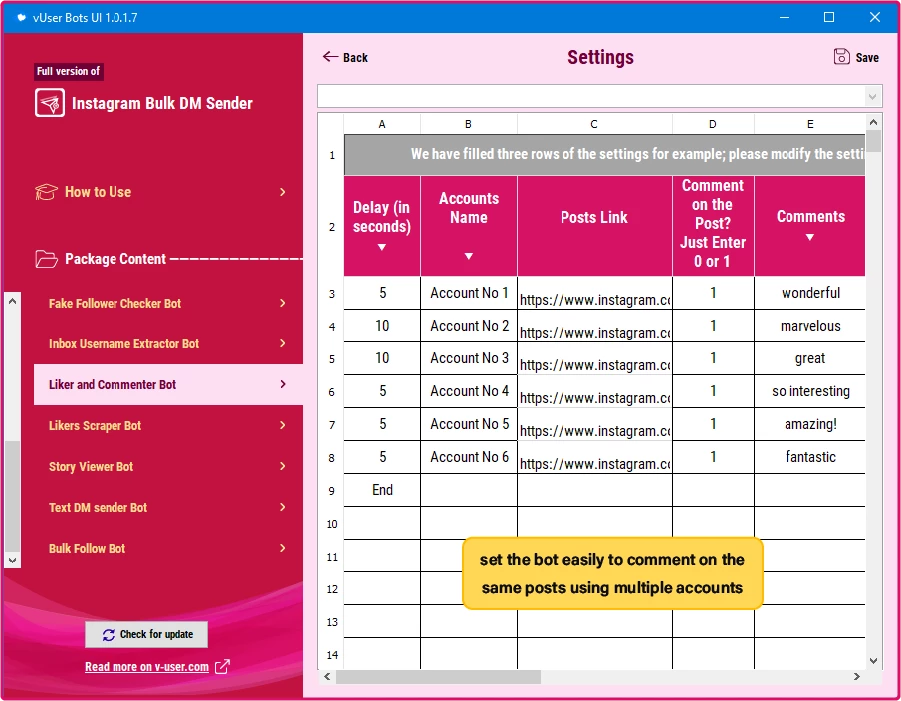Click the Comment on Post cell for Account No 4
Screen dimensions: 901x701
coord(713,391)
